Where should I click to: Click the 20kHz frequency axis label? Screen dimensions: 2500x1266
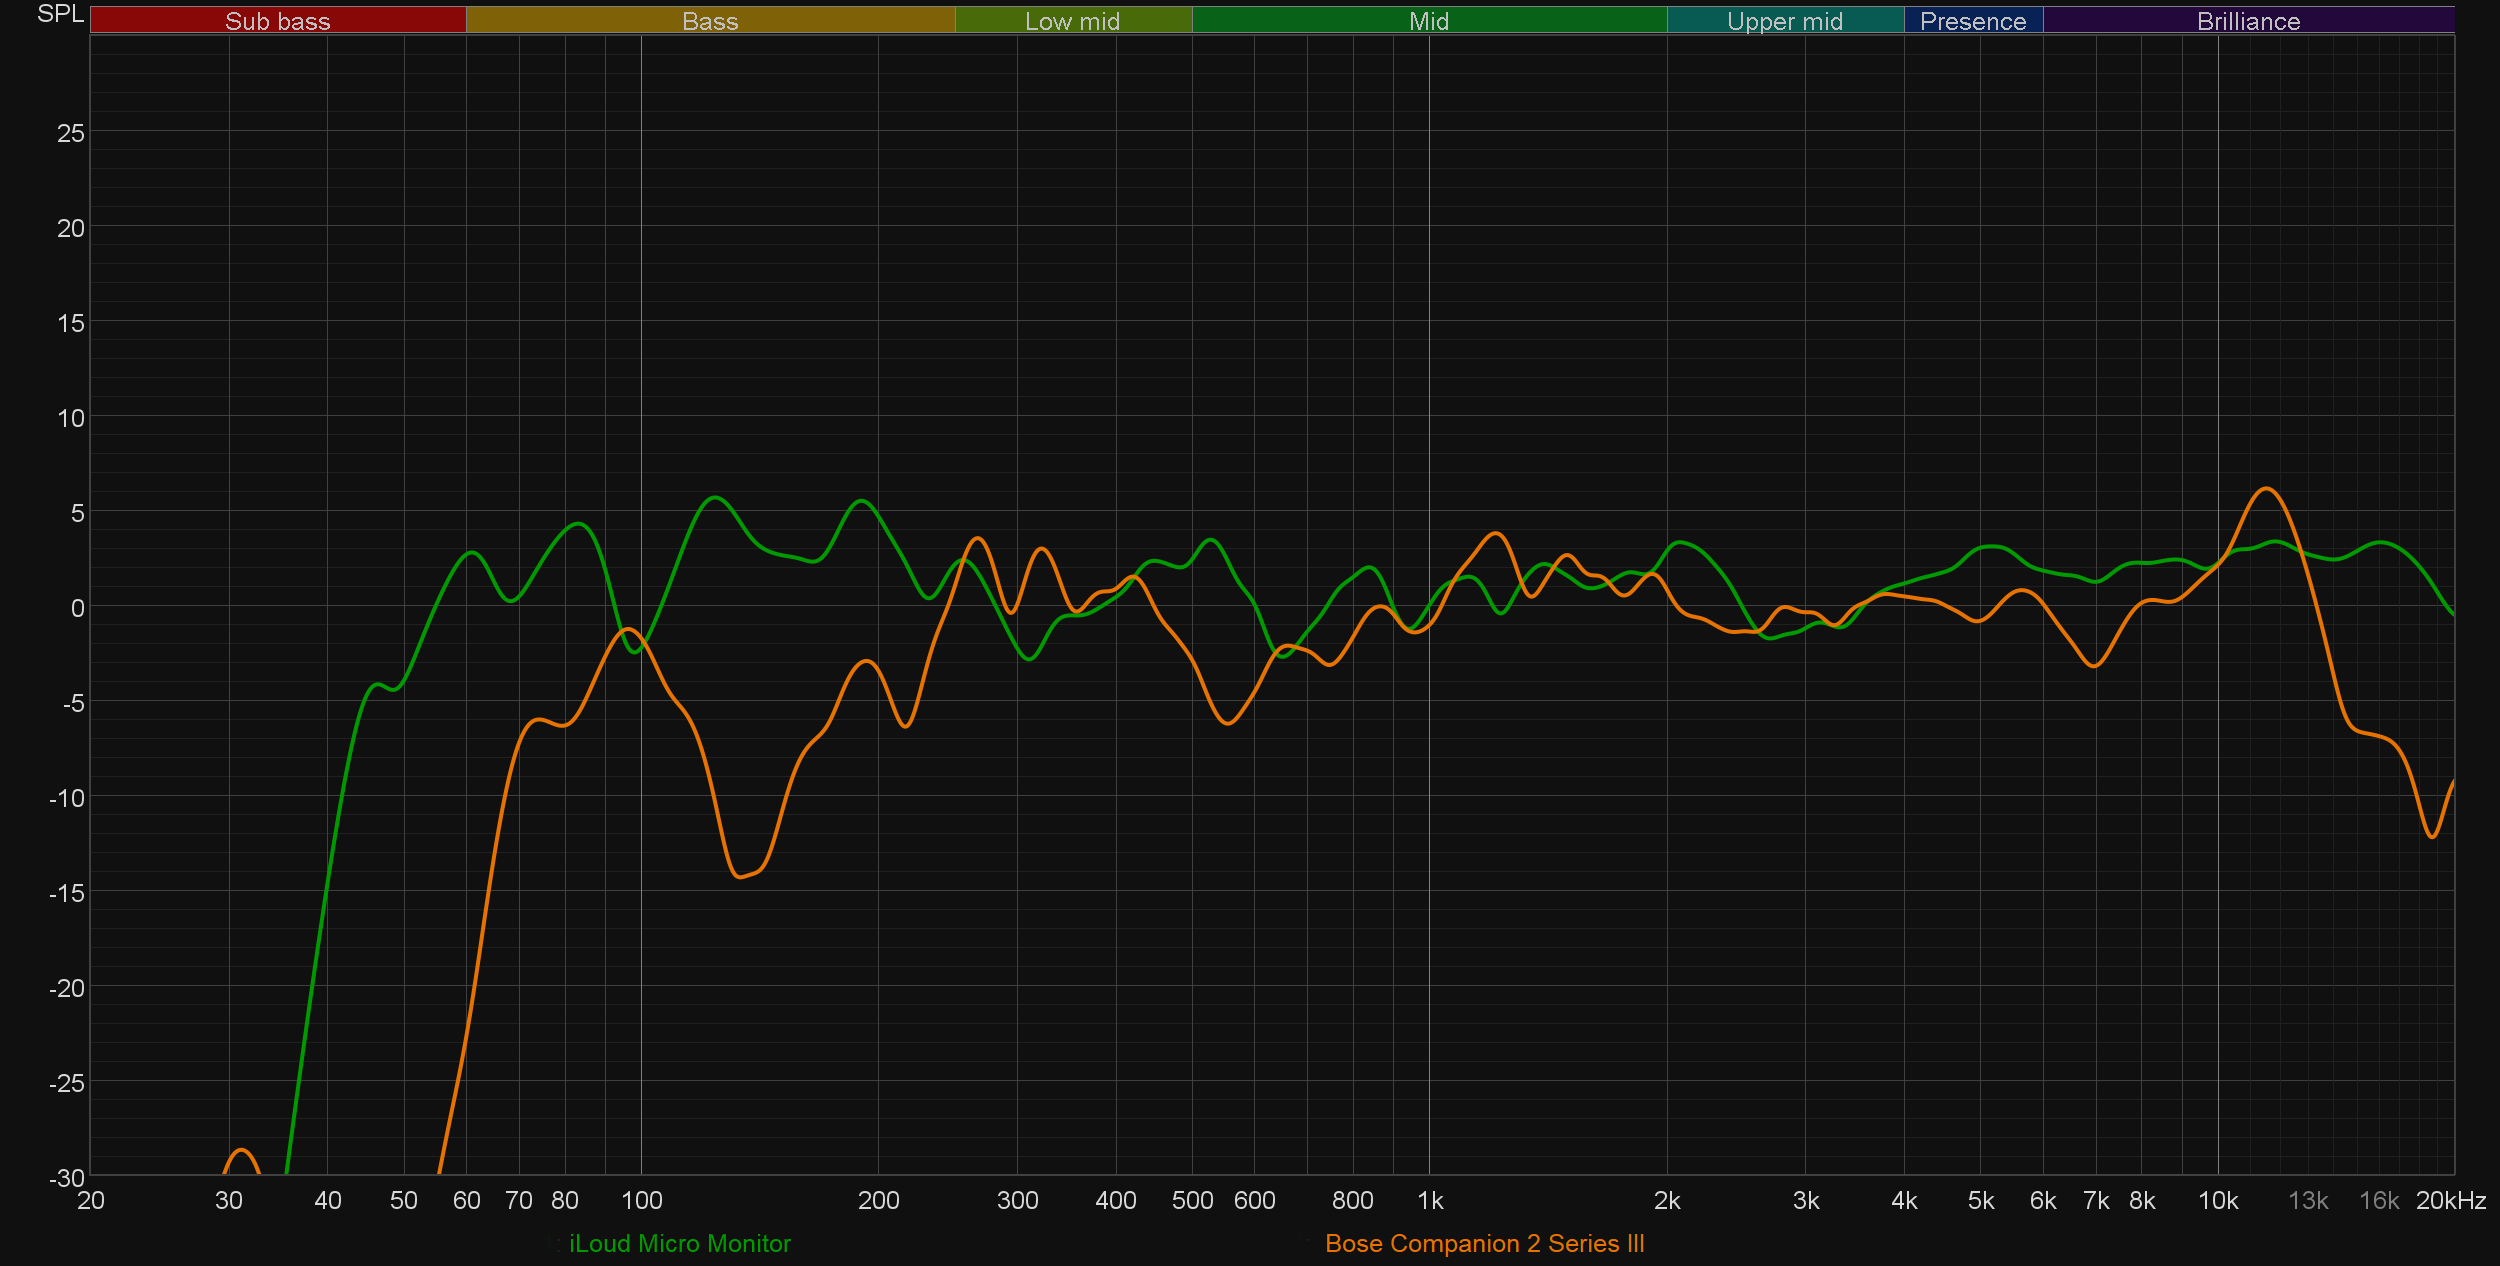2450,1200
